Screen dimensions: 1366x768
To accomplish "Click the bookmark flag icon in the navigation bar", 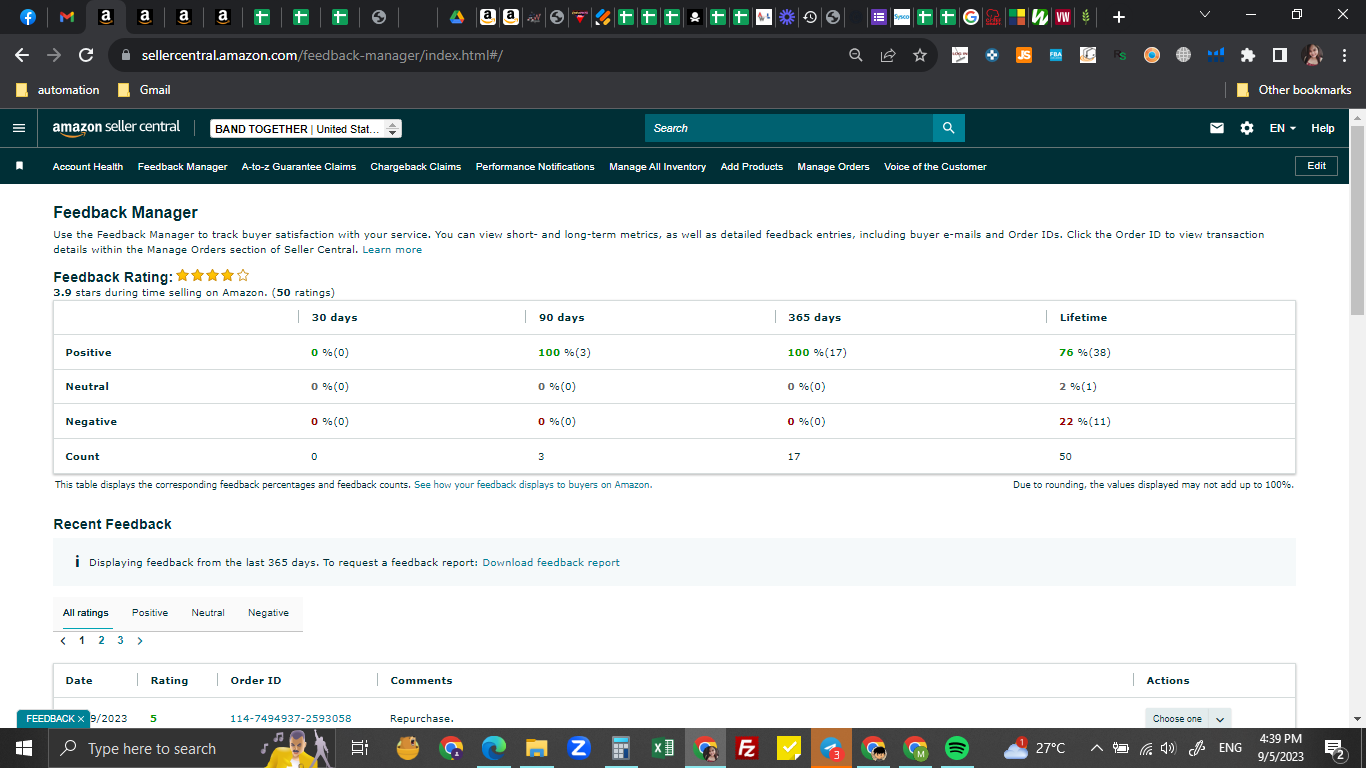I will click(x=19, y=166).
